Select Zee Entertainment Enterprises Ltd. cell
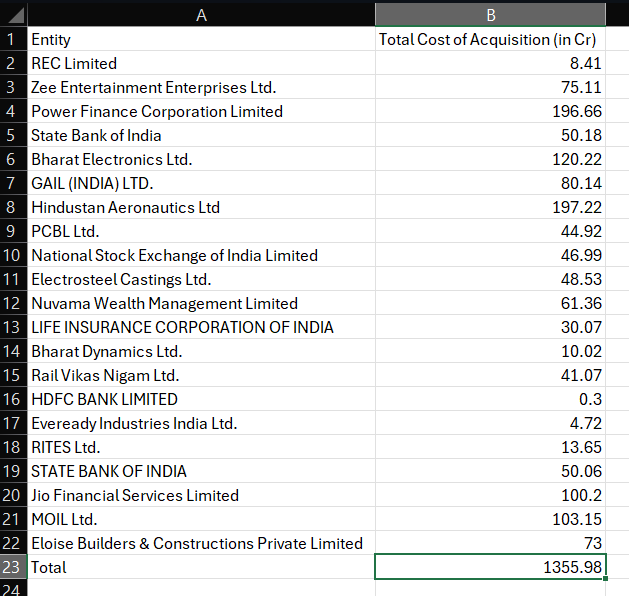This screenshot has height=596, width=629. 201,87
